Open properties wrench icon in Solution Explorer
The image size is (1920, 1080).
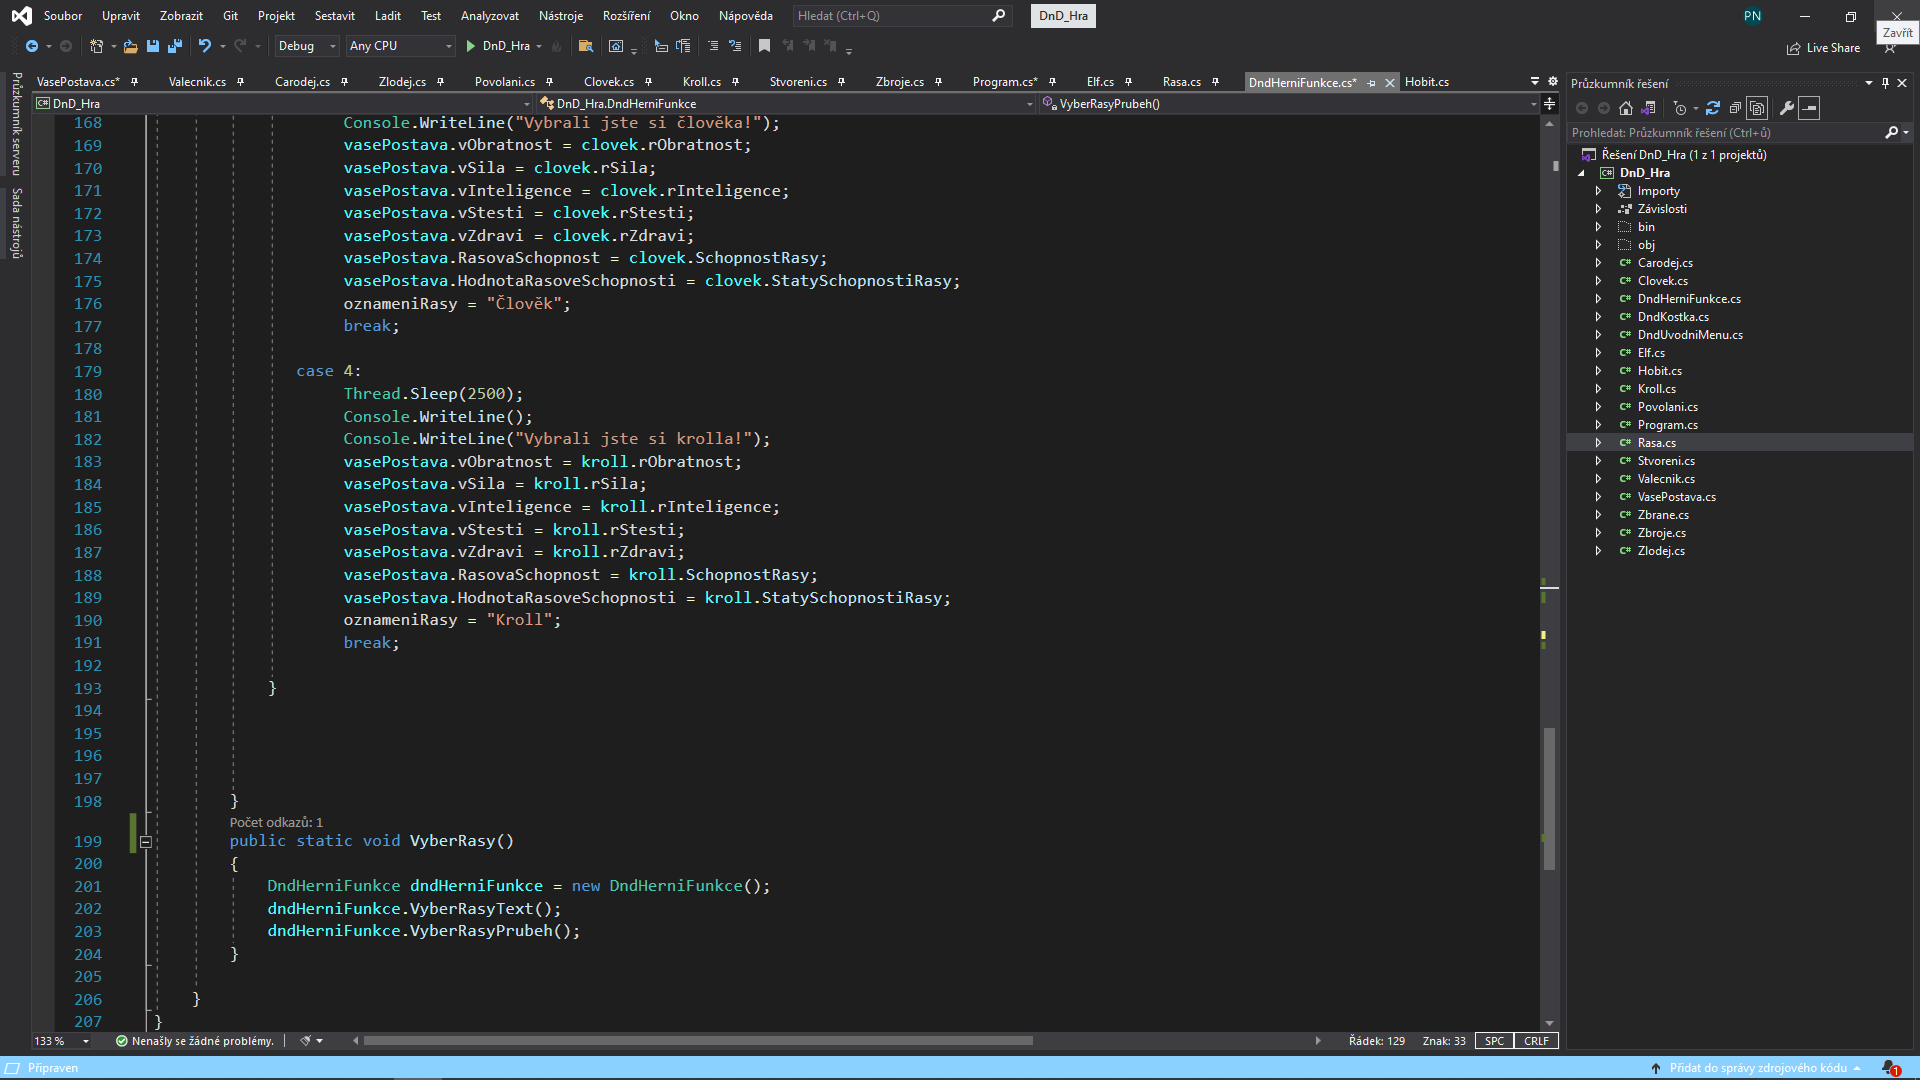1786,108
